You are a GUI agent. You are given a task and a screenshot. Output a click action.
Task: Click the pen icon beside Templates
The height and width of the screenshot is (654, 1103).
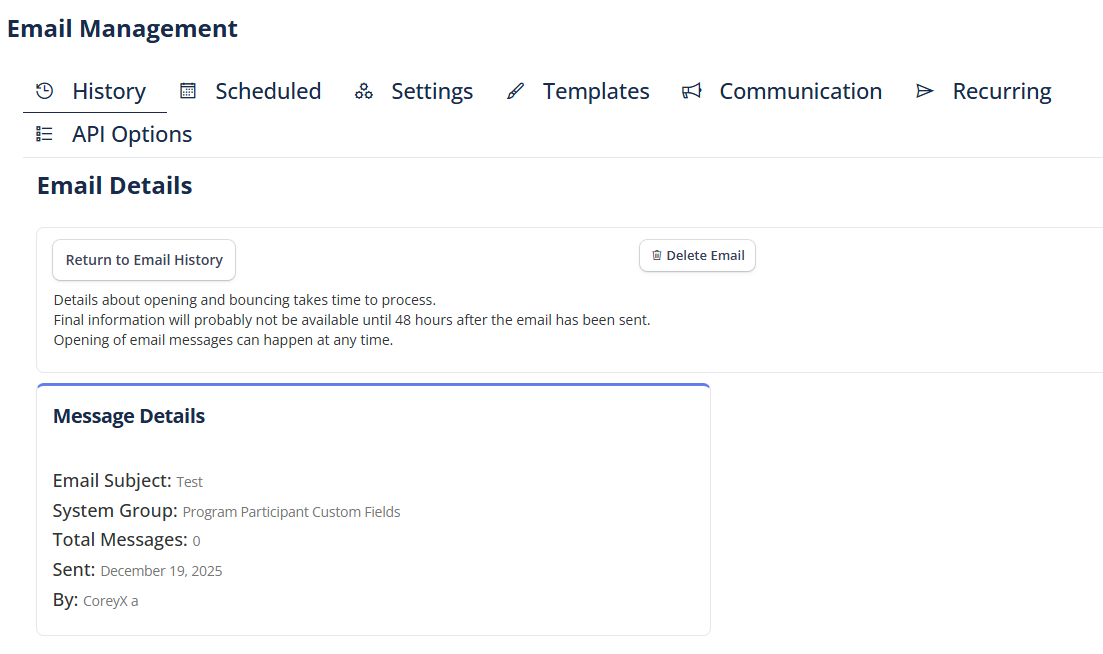click(x=515, y=91)
